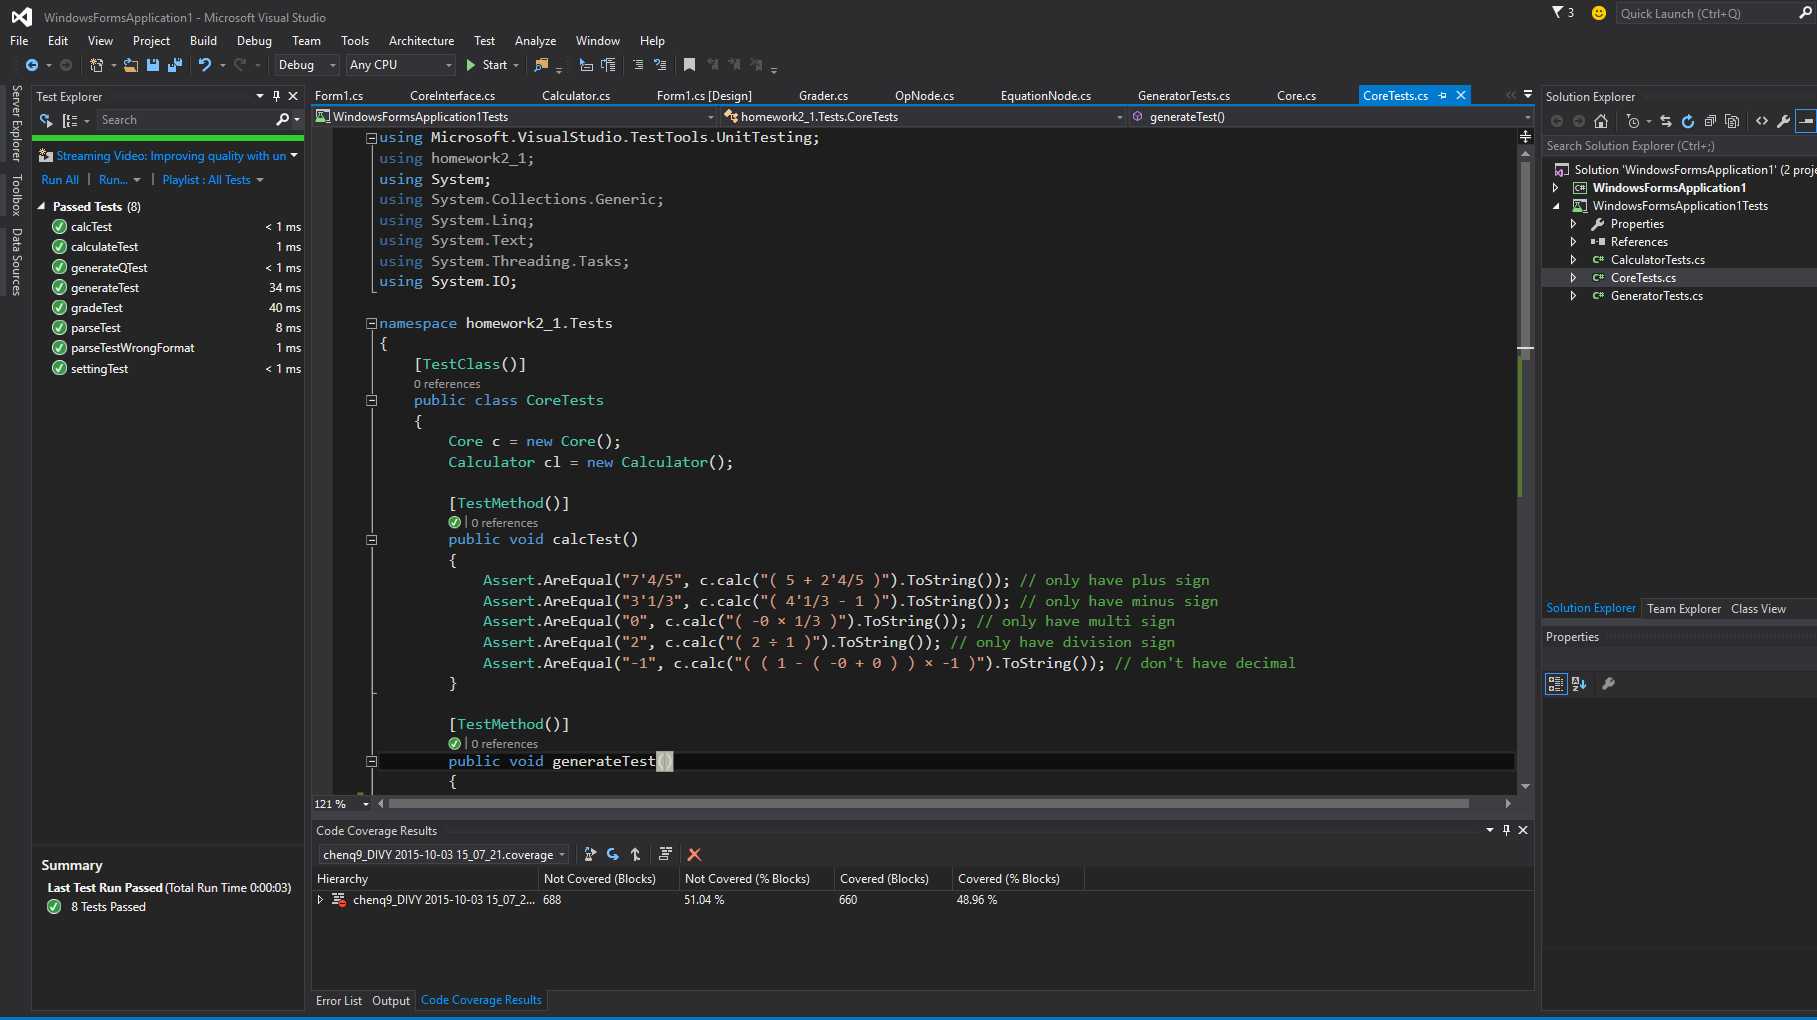Click the Merge Results icon in Code Coverage
Screen dimensions: 1817x1020
pyautogui.click(x=636, y=854)
